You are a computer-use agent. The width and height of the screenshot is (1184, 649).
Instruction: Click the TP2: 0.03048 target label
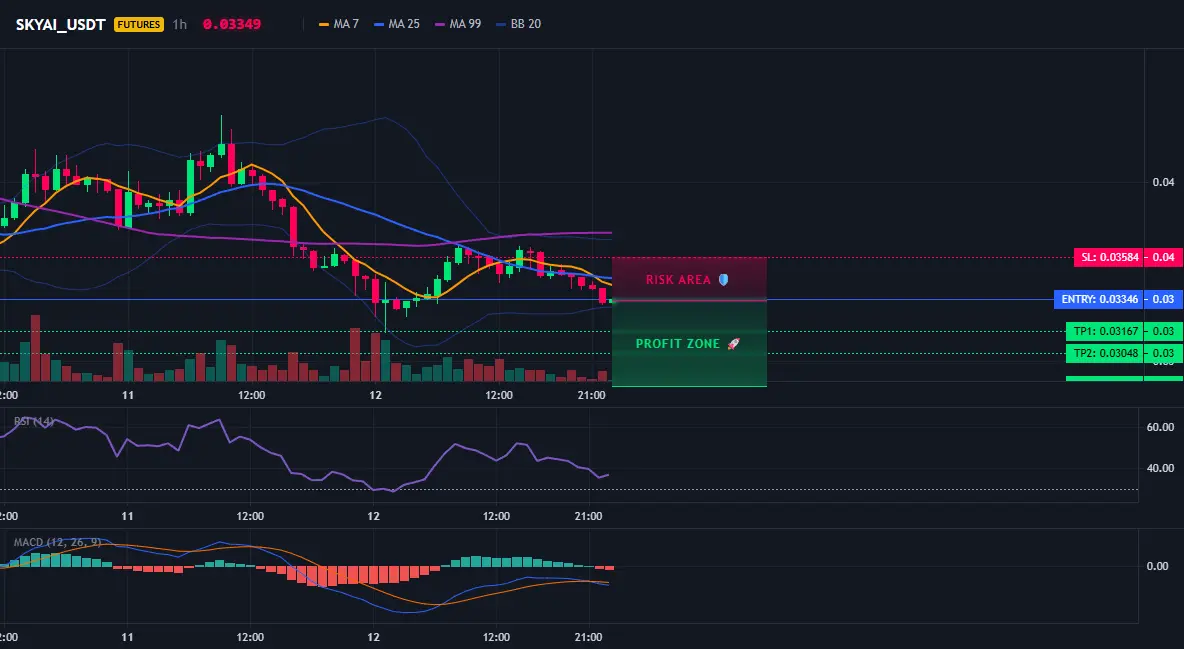point(1104,353)
